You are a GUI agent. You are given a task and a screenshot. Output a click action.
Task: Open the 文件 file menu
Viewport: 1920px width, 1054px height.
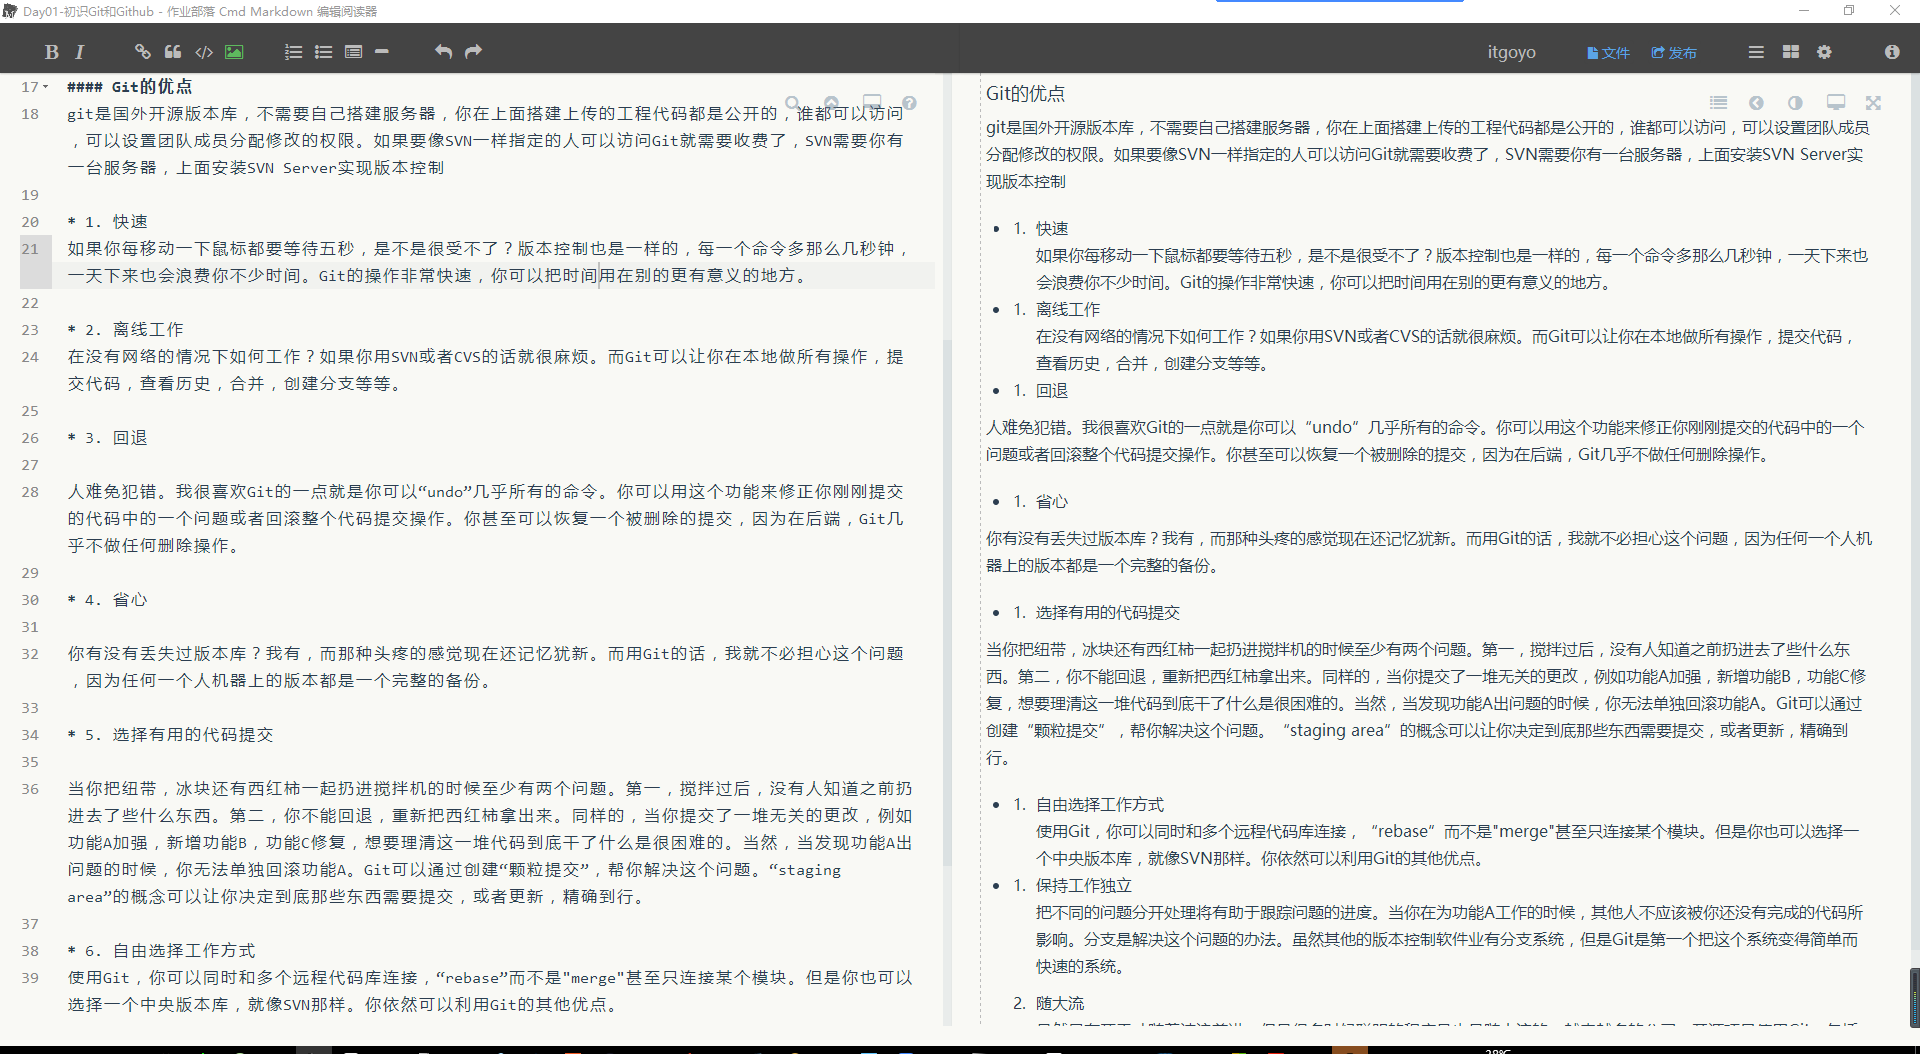pyautogui.click(x=1608, y=53)
